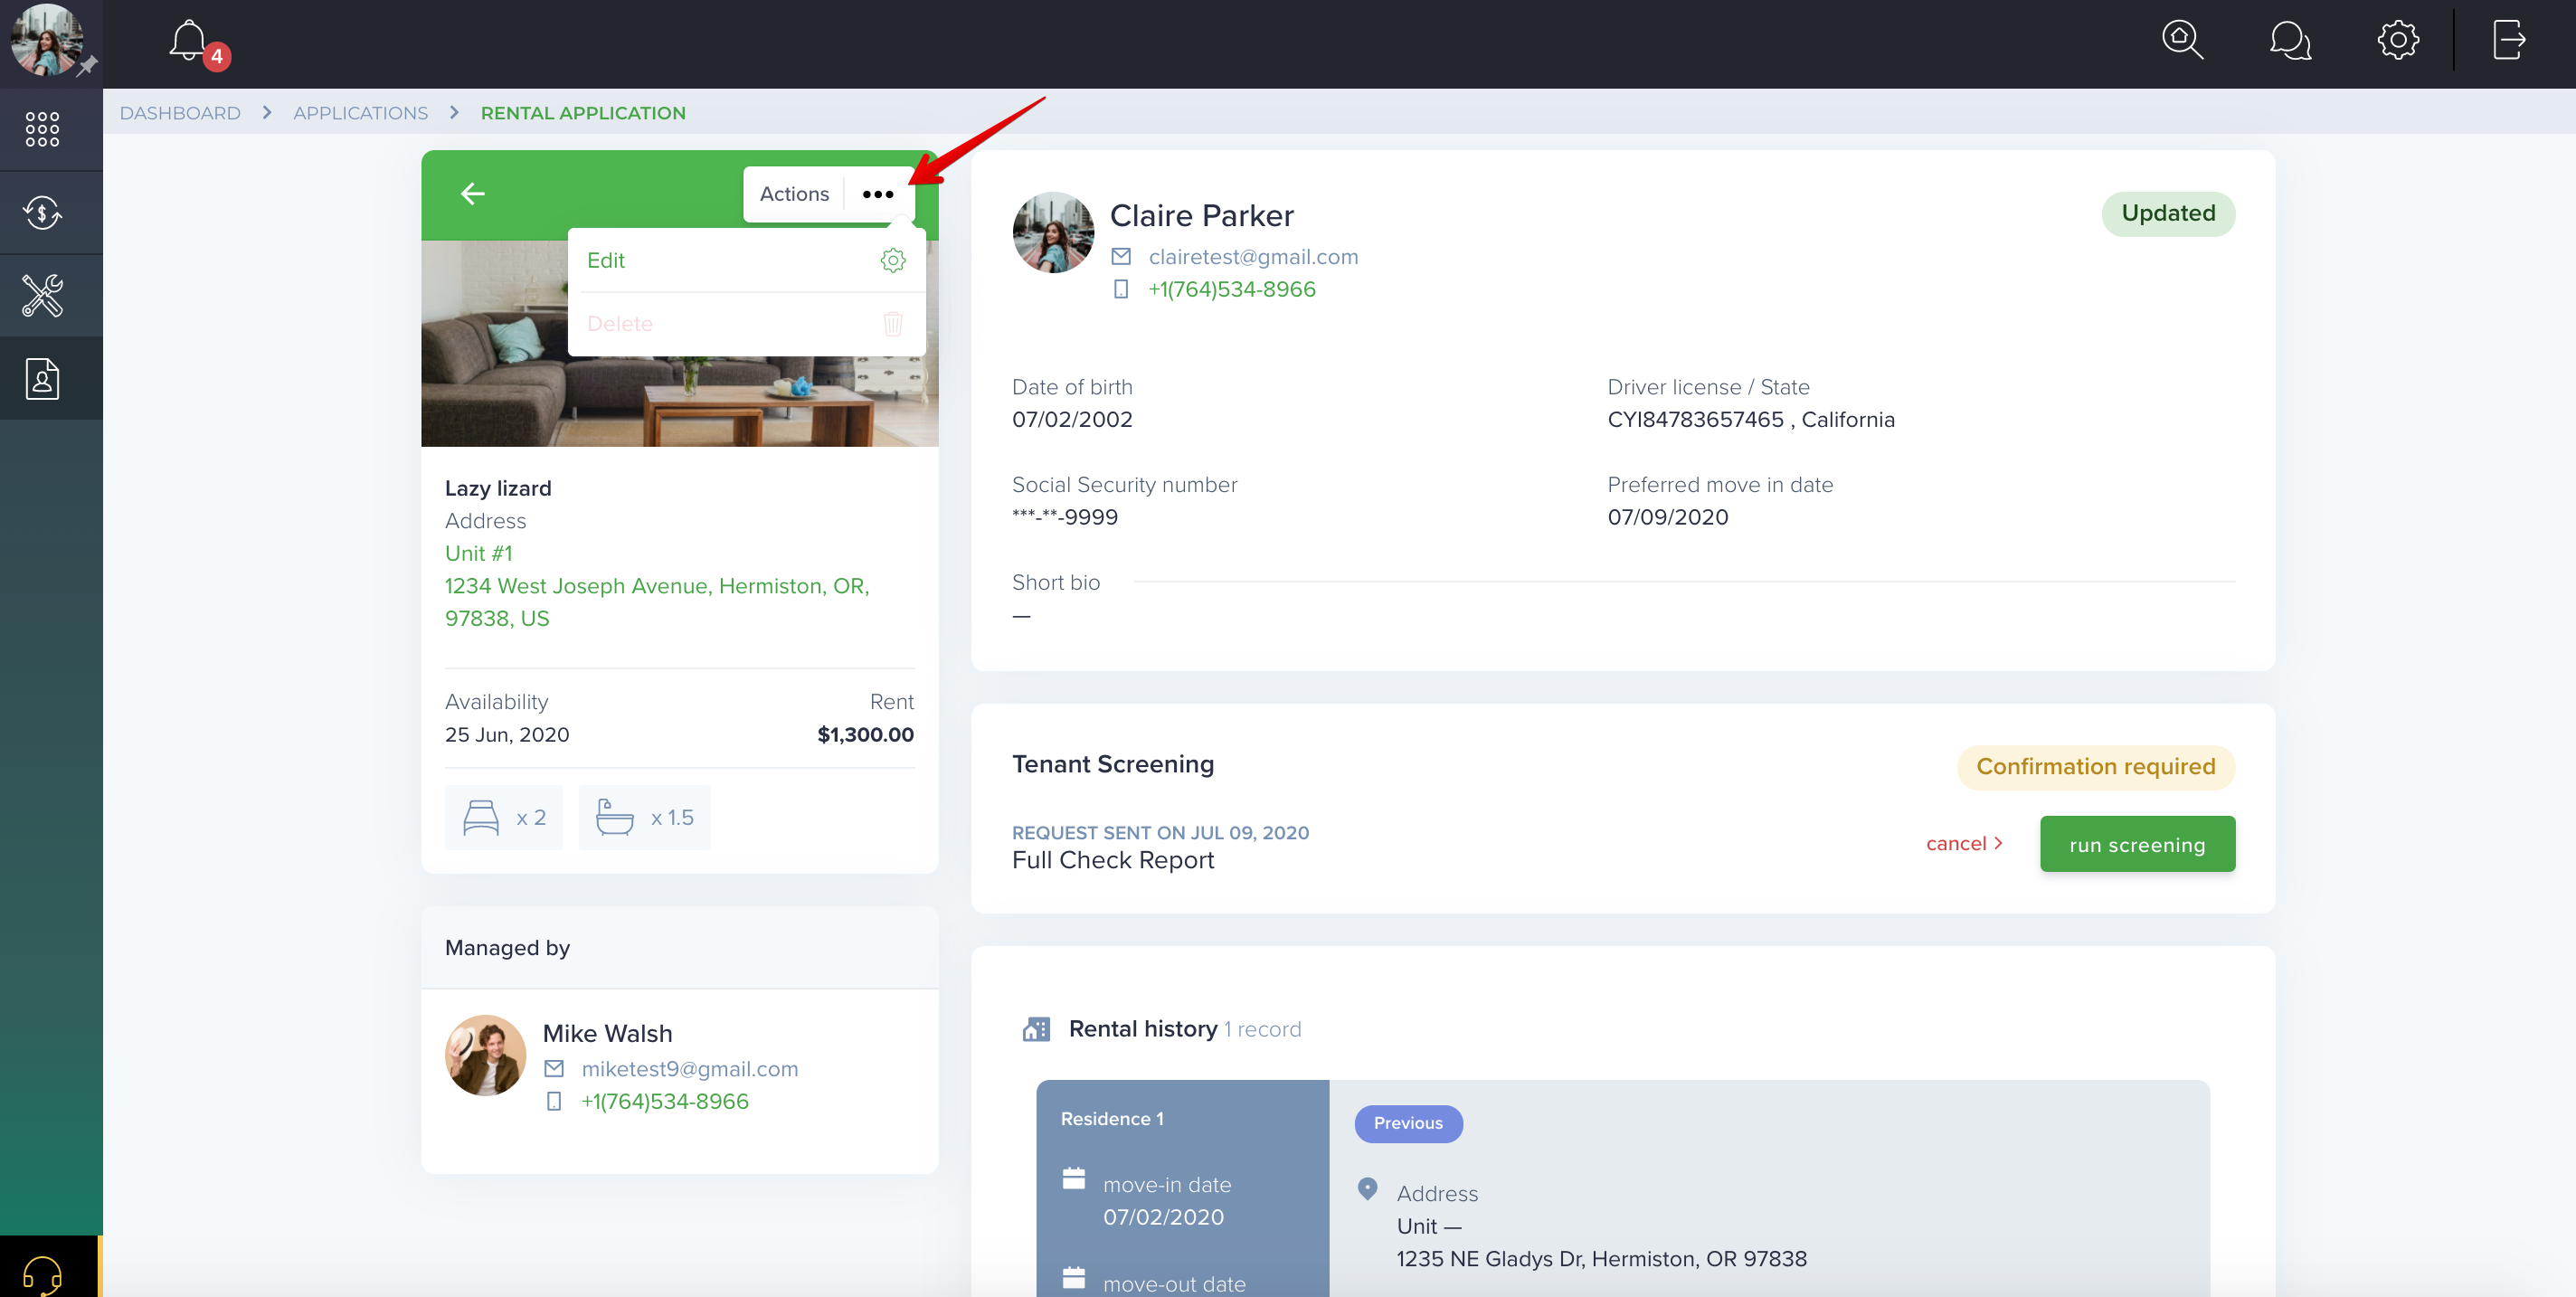The height and width of the screenshot is (1297, 2576).
Task: Email clairetest@gmail.com
Action: pyautogui.click(x=1253, y=257)
